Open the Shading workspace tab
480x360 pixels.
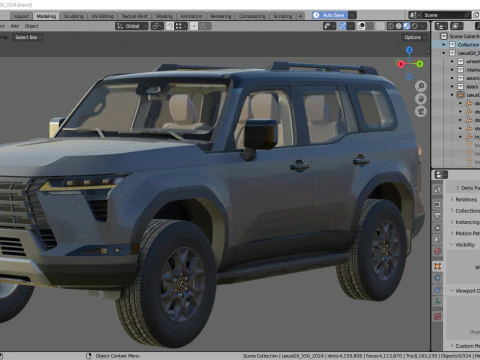(164, 16)
